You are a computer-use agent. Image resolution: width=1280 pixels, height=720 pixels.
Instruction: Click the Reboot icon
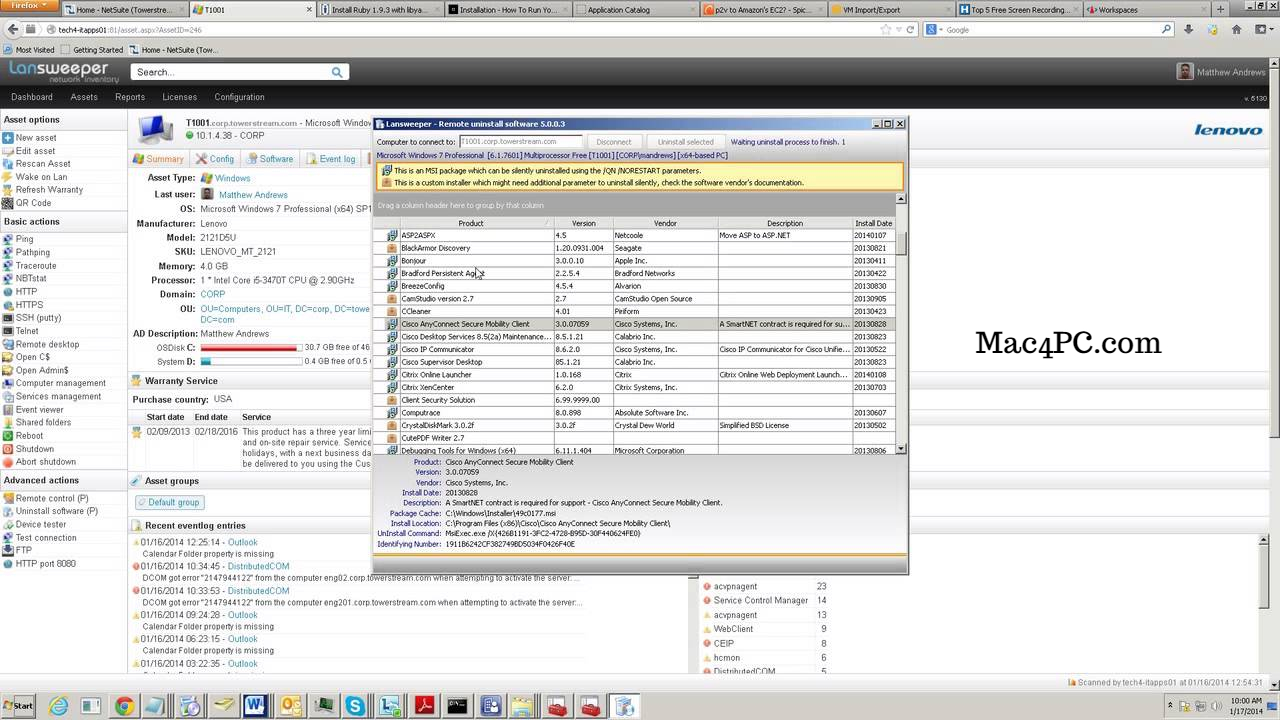tap(8, 436)
